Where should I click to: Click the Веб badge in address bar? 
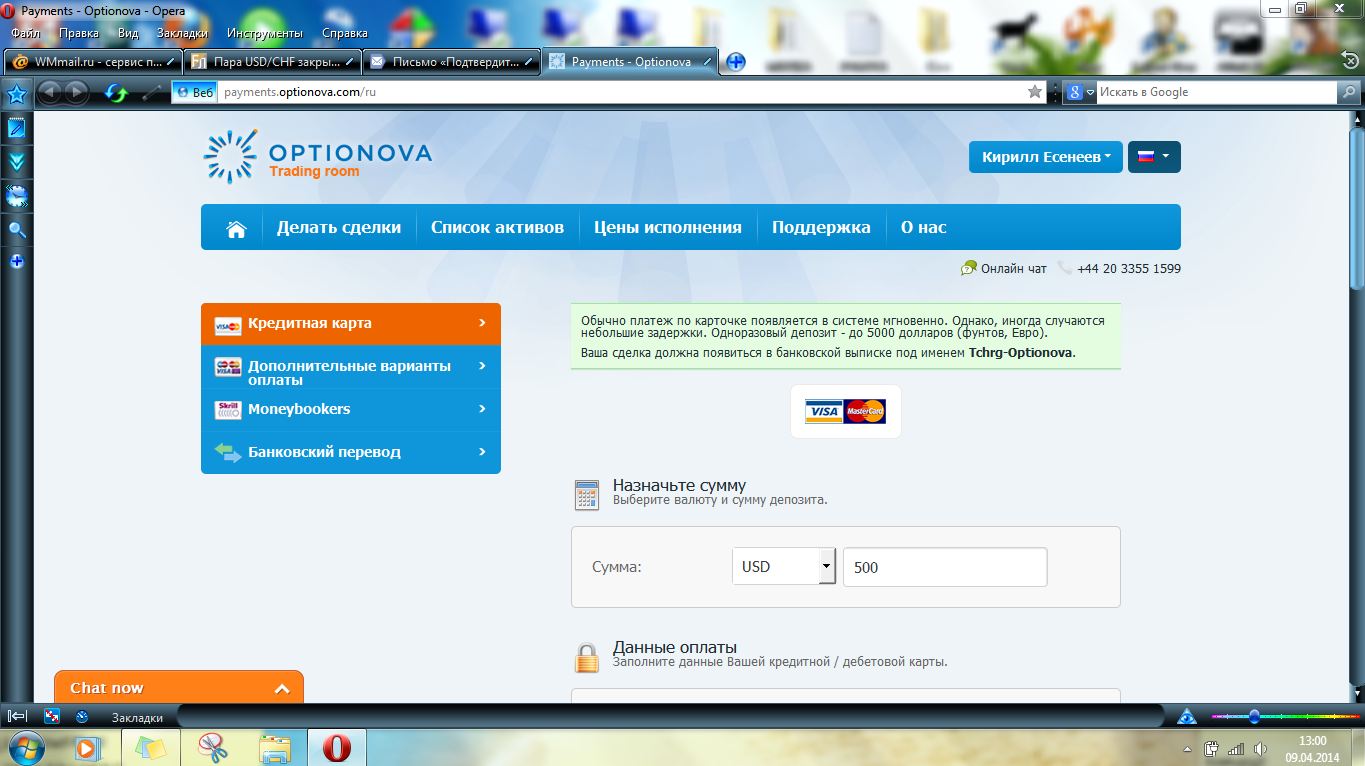(x=195, y=92)
